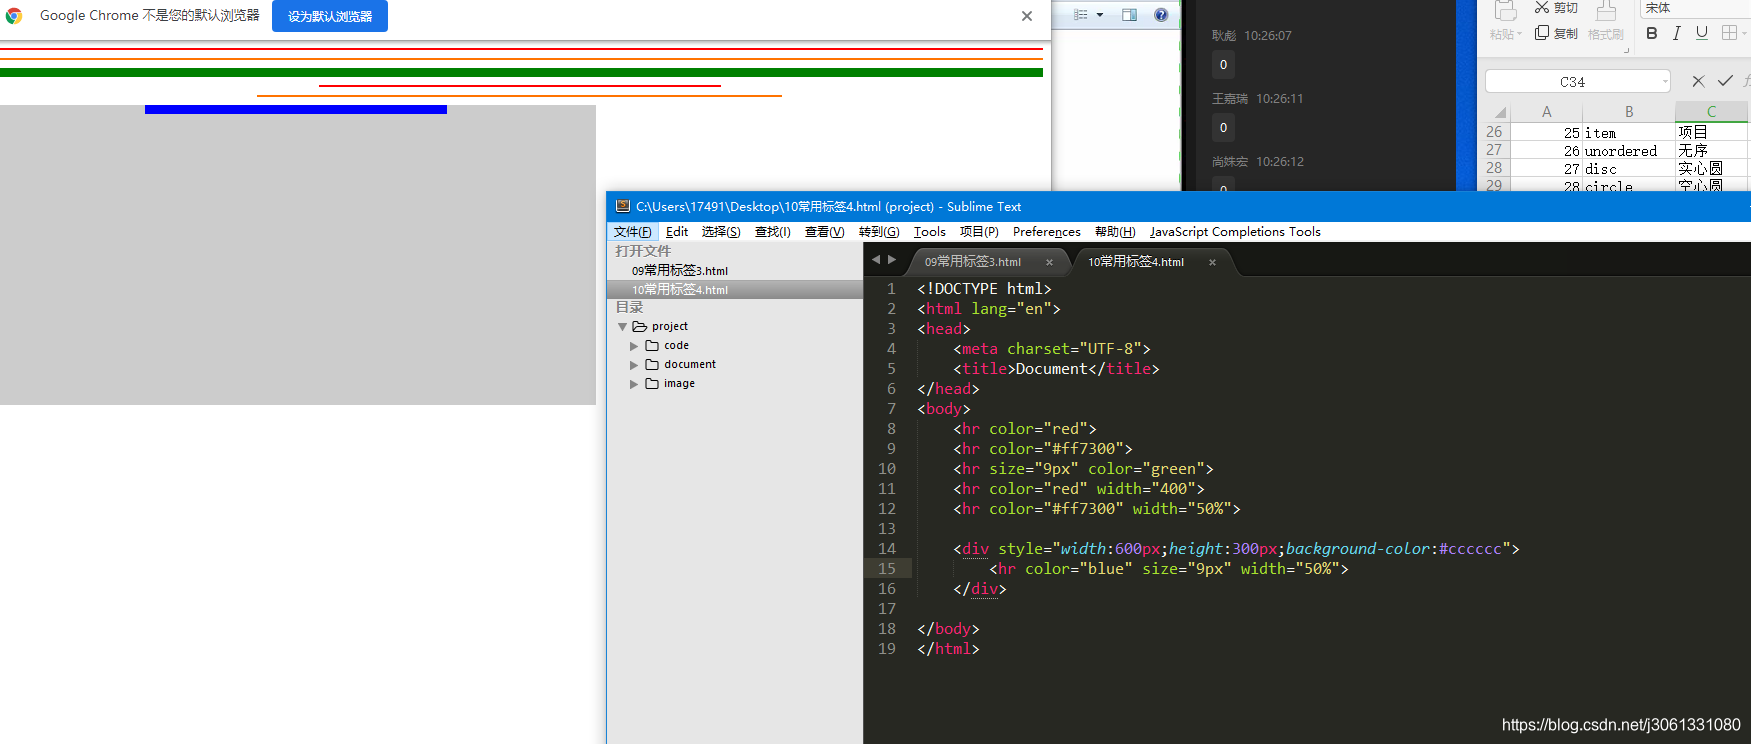Screen dimensions: 1751x744
Task: Click the 宋体 font name box
Action: 1695,8
